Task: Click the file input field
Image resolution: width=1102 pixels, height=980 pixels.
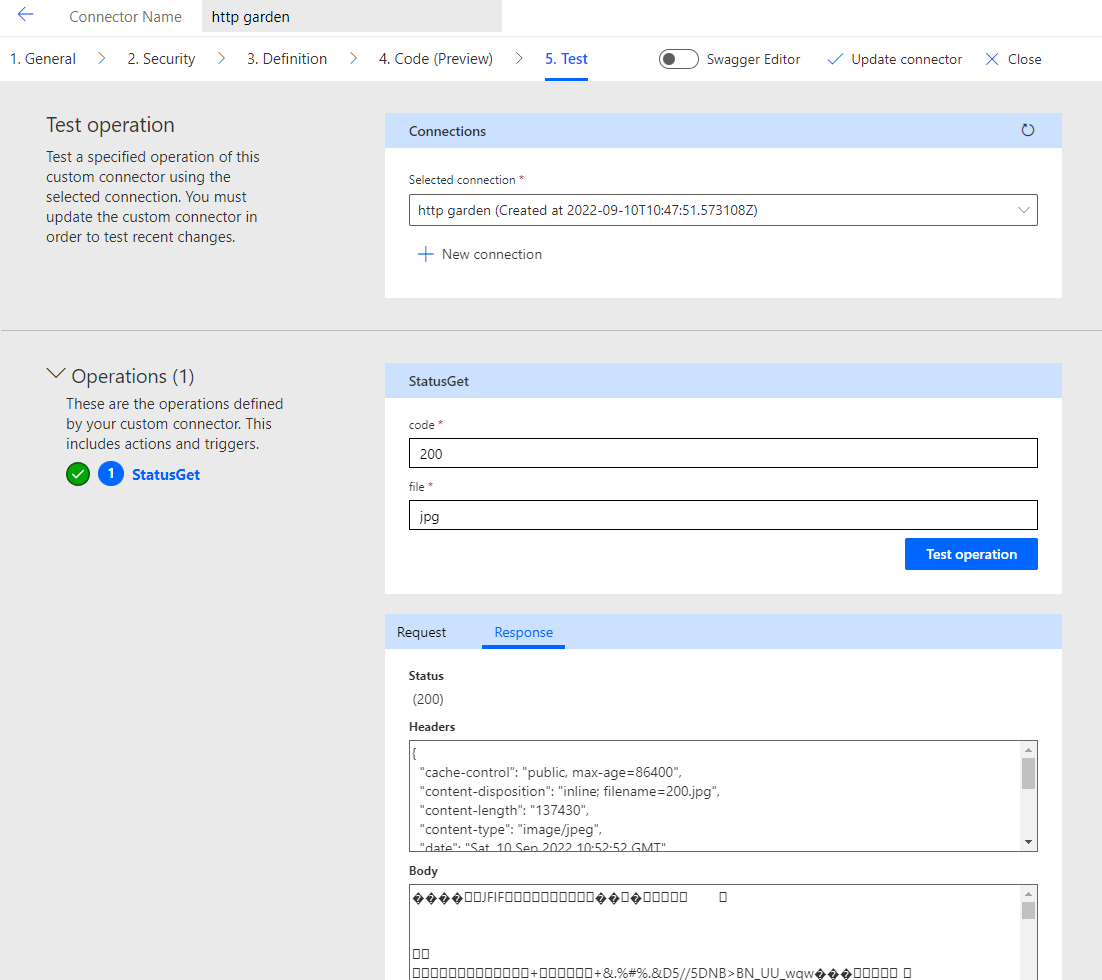Action: [x=722, y=515]
